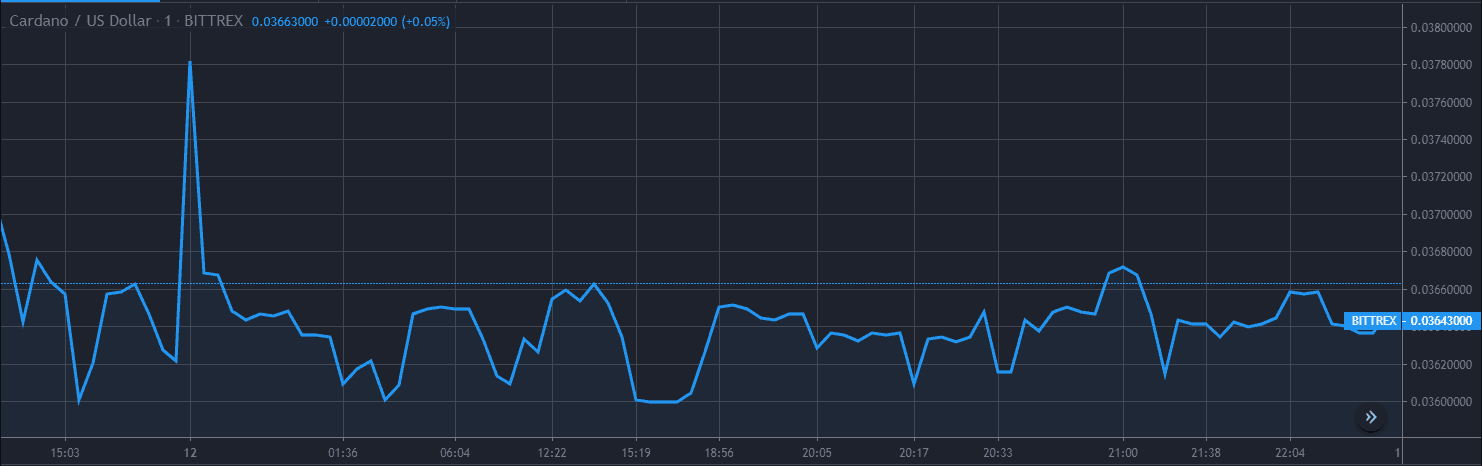Click the 0.03700000 price axis label
The width and height of the screenshot is (1482, 466).
[x=1441, y=215]
